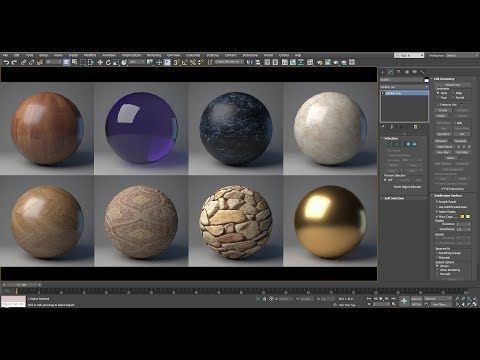Open the File menu
The height and width of the screenshot is (360, 480).
pos(5,55)
